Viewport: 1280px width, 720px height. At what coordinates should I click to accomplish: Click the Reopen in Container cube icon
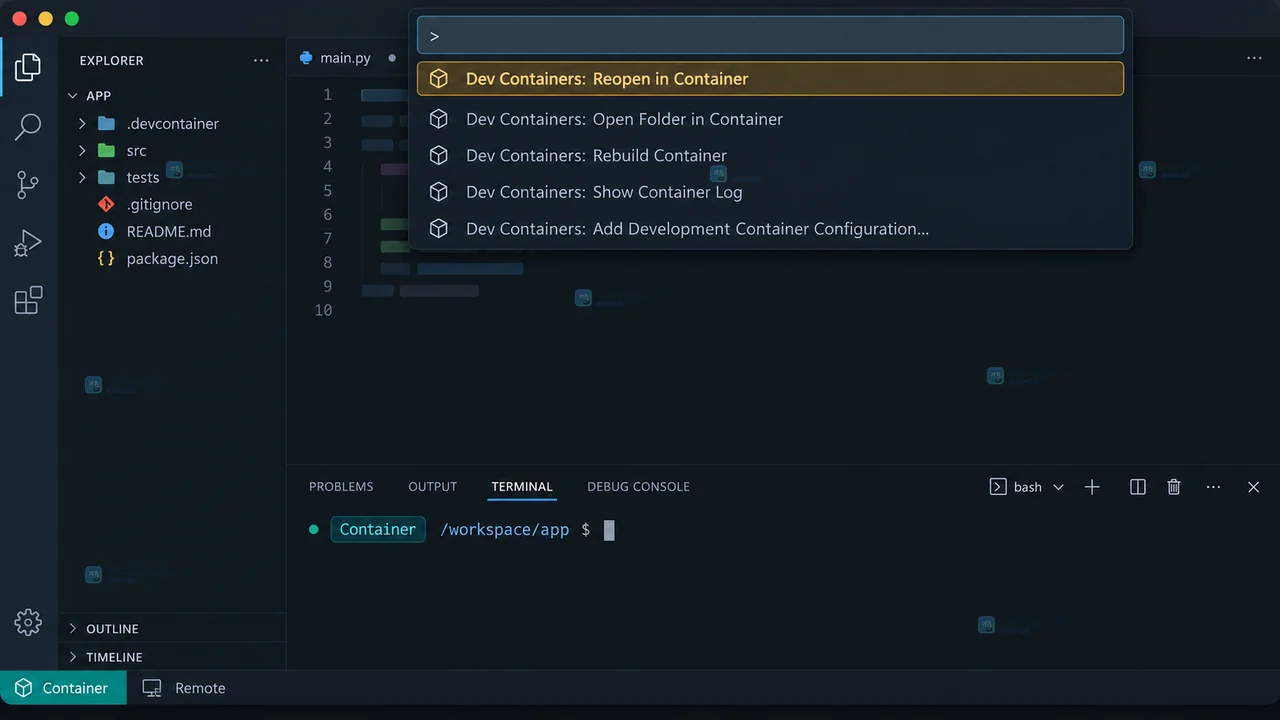point(438,79)
